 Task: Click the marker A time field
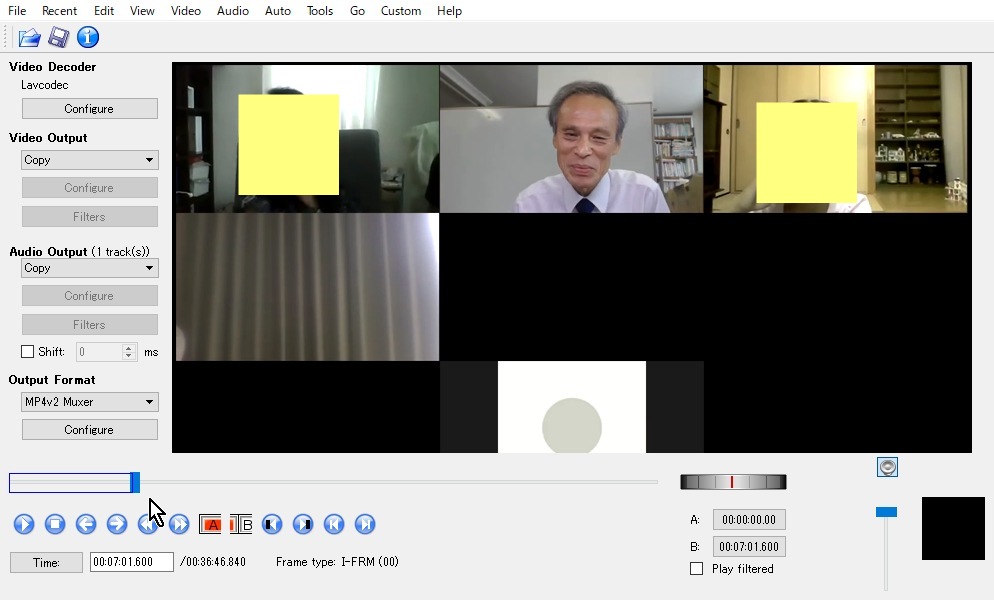click(749, 519)
